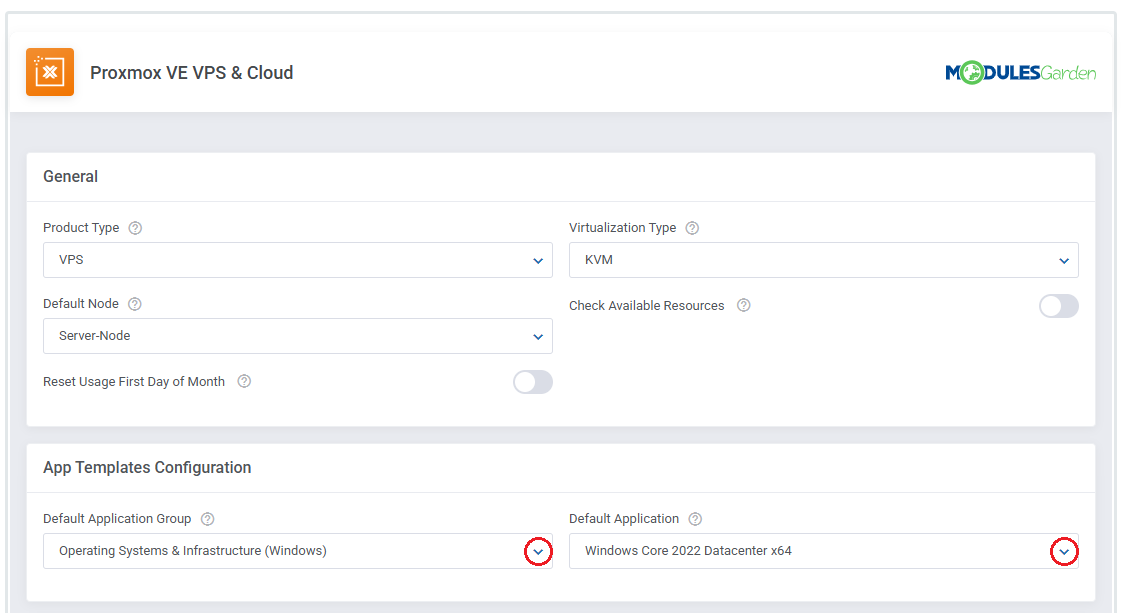Open the Product Type dropdown
This screenshot has height=613, width=1121.
(297, 260)
